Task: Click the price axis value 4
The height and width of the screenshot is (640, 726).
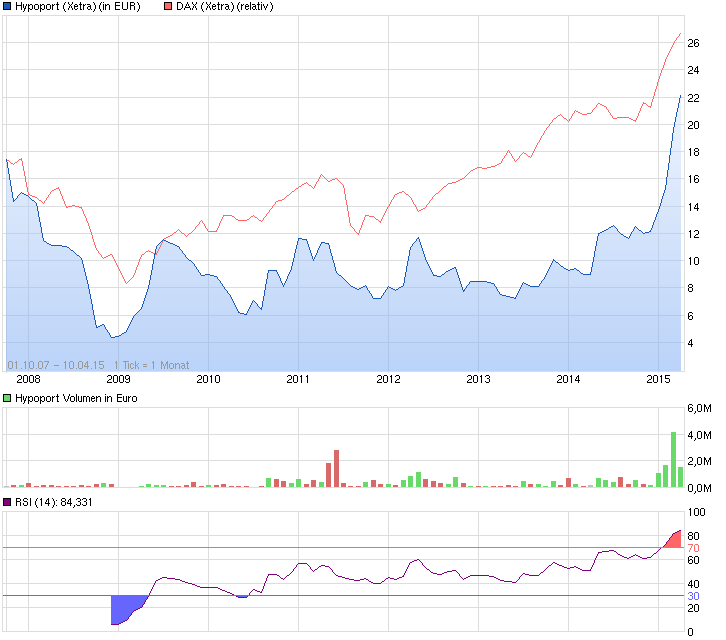Action: pos(690,343)
